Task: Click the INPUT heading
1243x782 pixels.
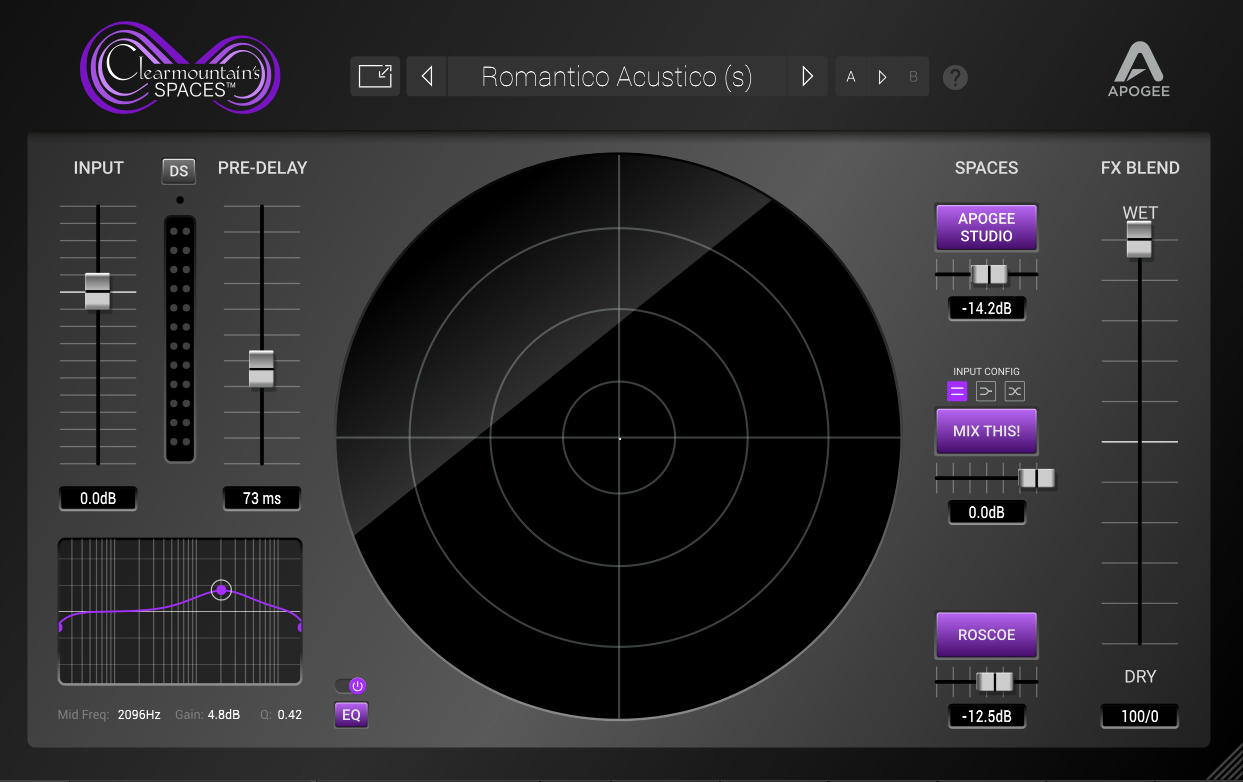Action: pos(98,168)
